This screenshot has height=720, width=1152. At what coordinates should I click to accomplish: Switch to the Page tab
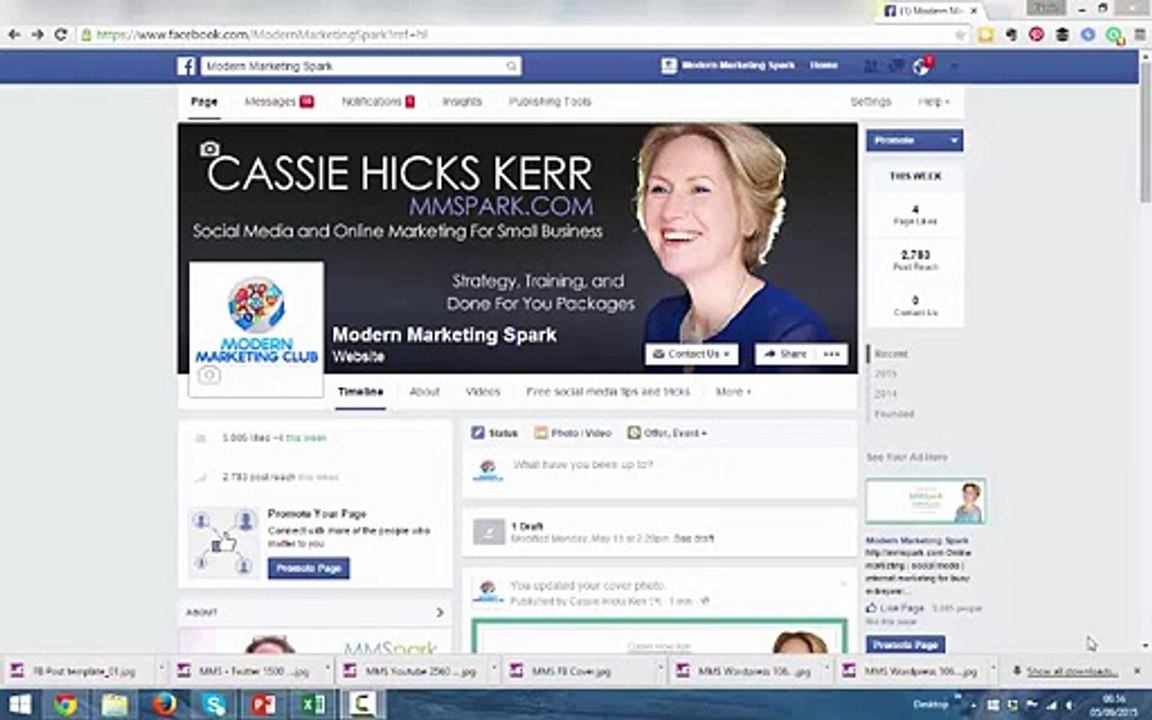click(x=204, y=101)
